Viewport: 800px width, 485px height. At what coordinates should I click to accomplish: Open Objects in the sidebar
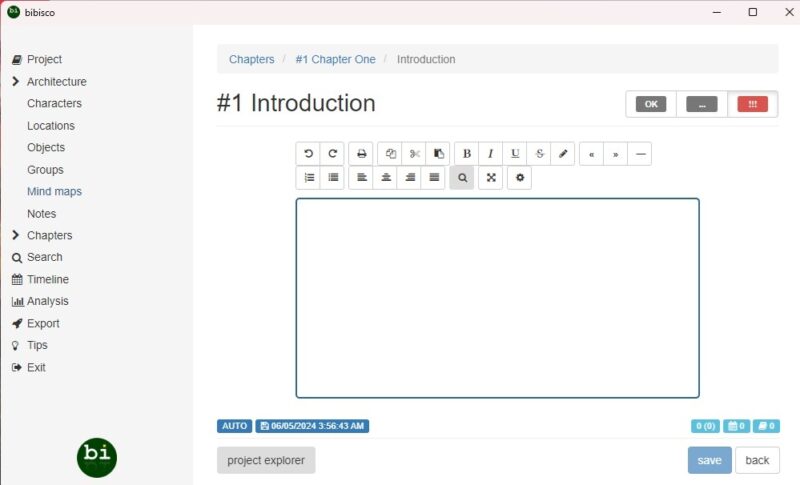(46, 147)
